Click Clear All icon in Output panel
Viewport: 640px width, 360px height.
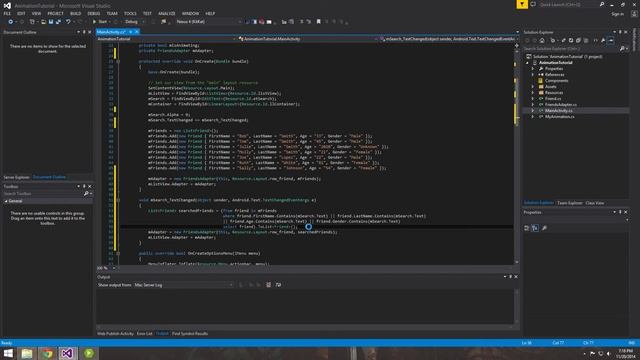(268, 285)
